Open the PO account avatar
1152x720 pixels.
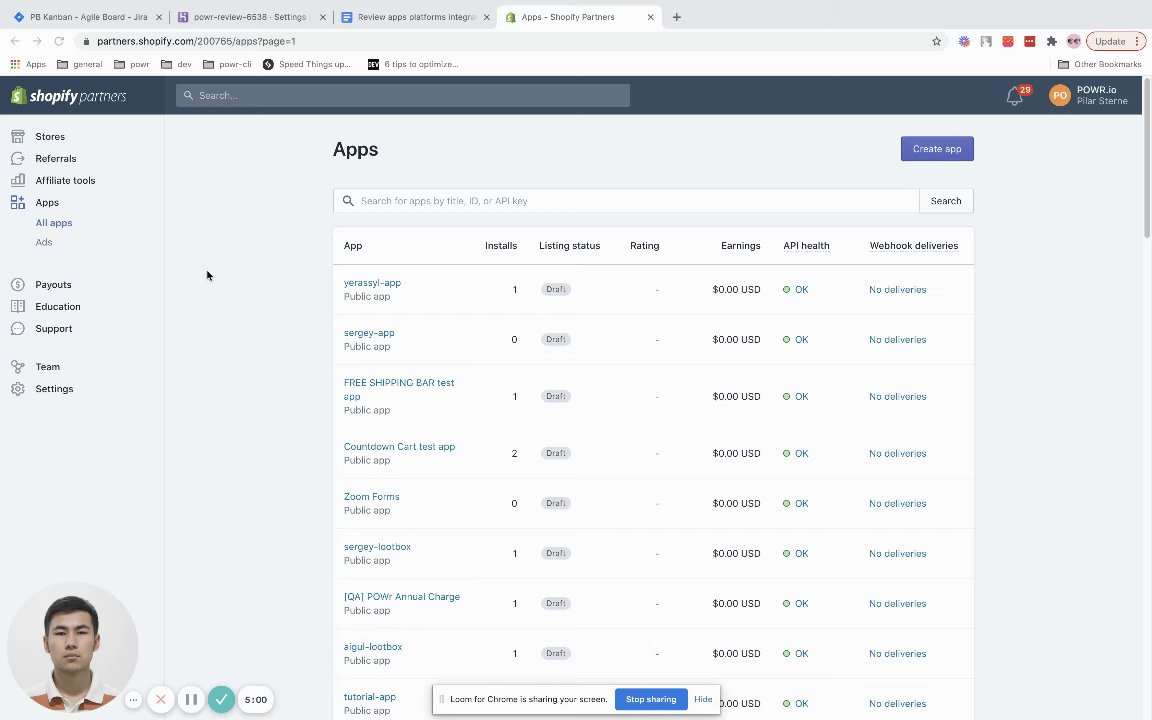coord(1059,96)
